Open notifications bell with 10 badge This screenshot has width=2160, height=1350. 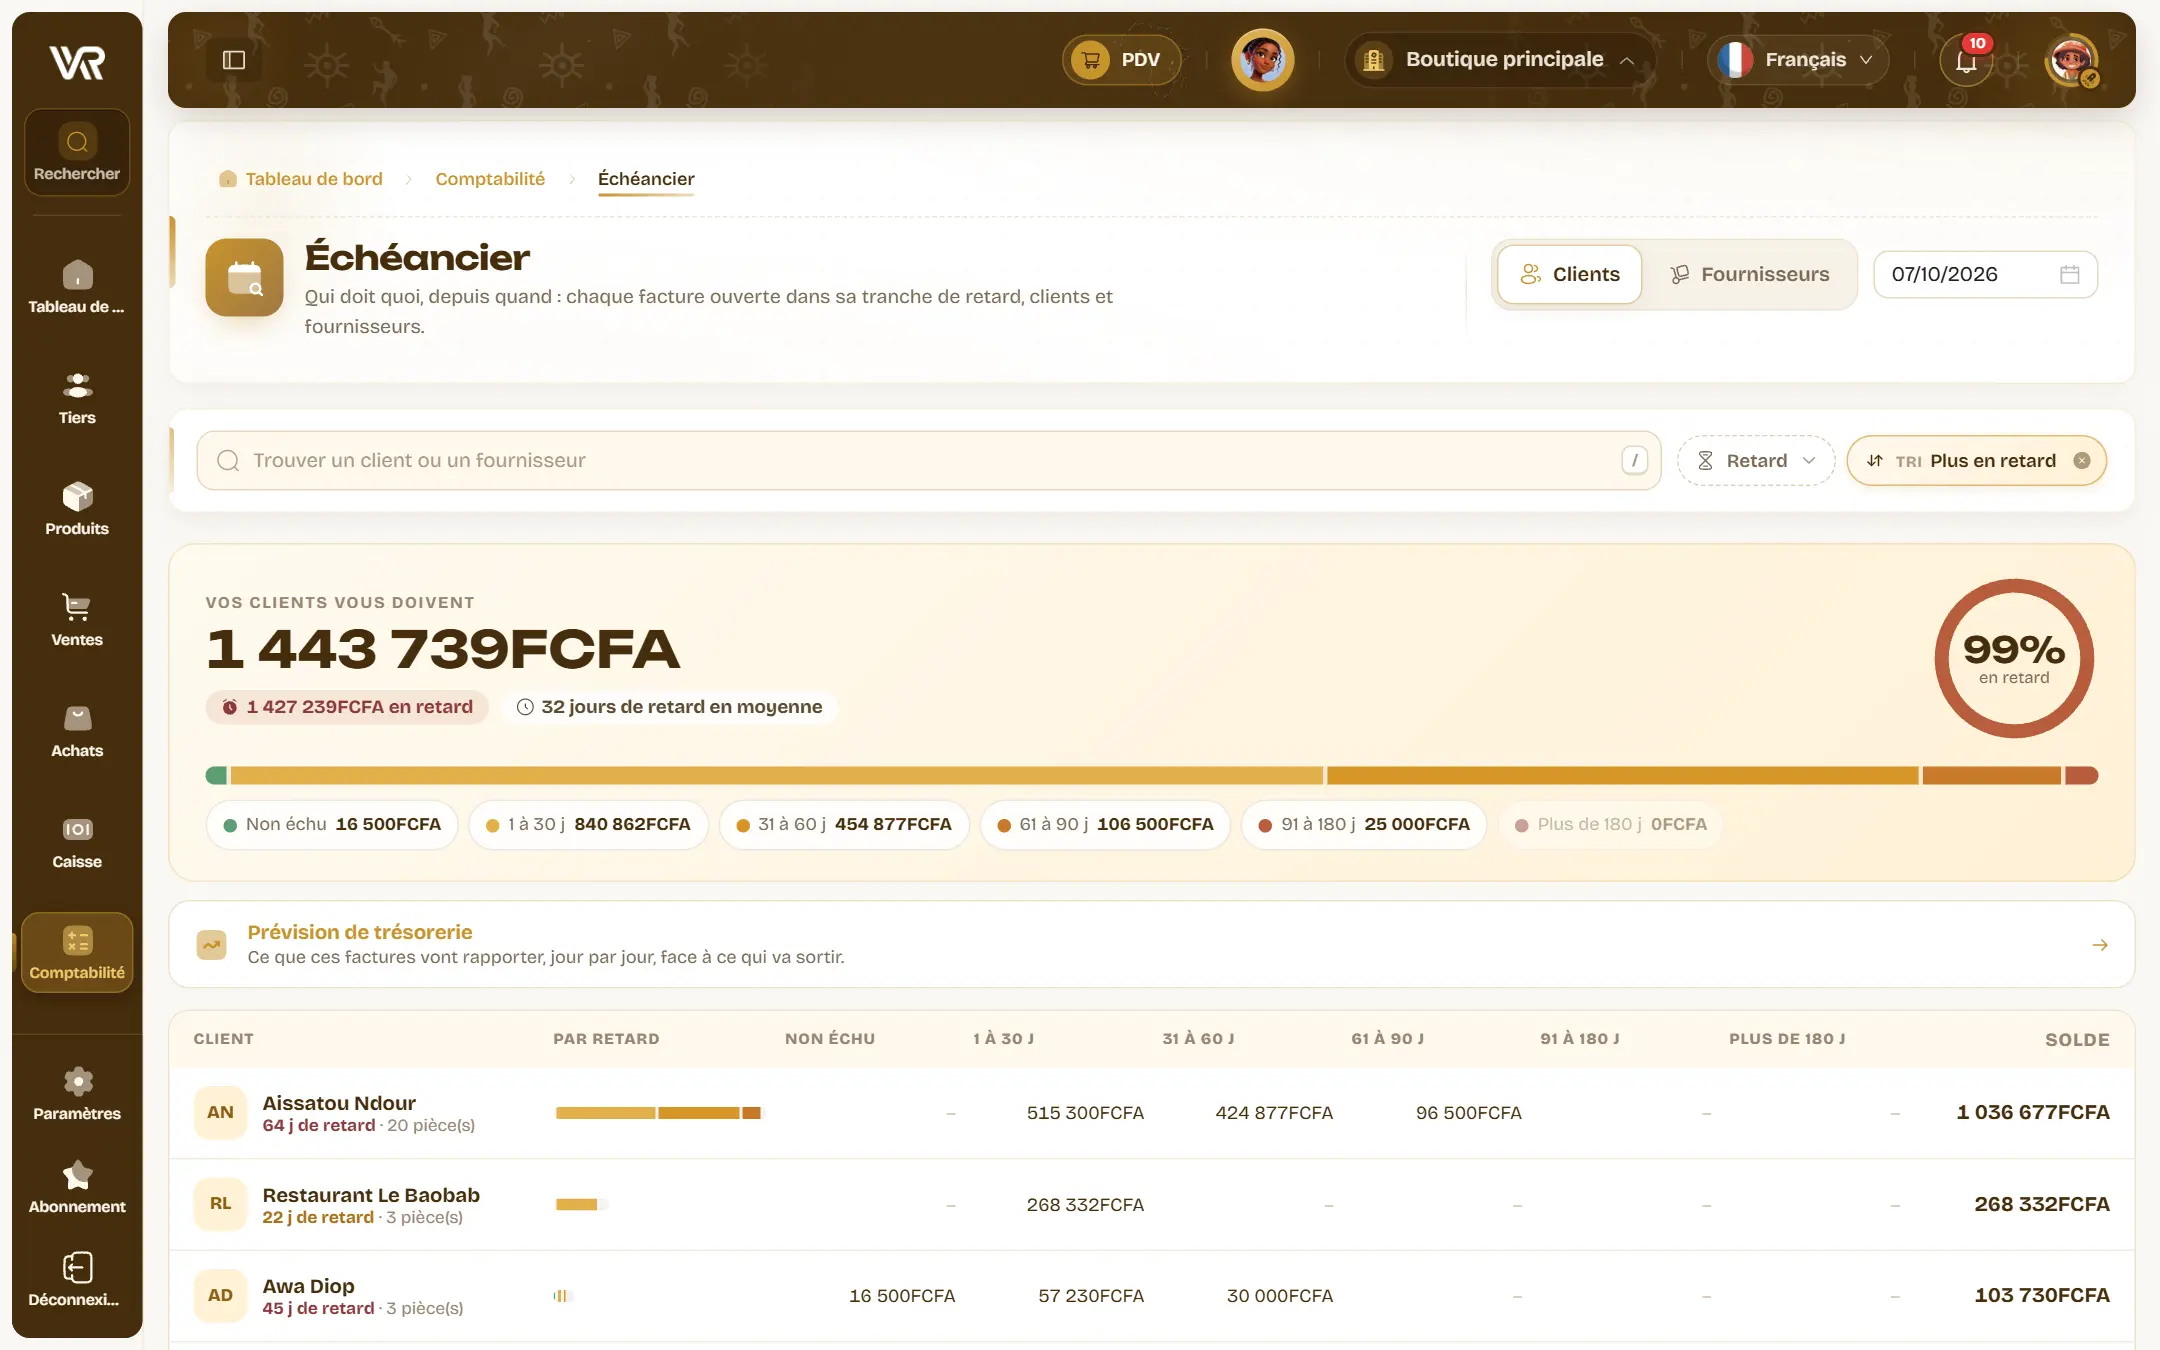(x=1966, y=60)
